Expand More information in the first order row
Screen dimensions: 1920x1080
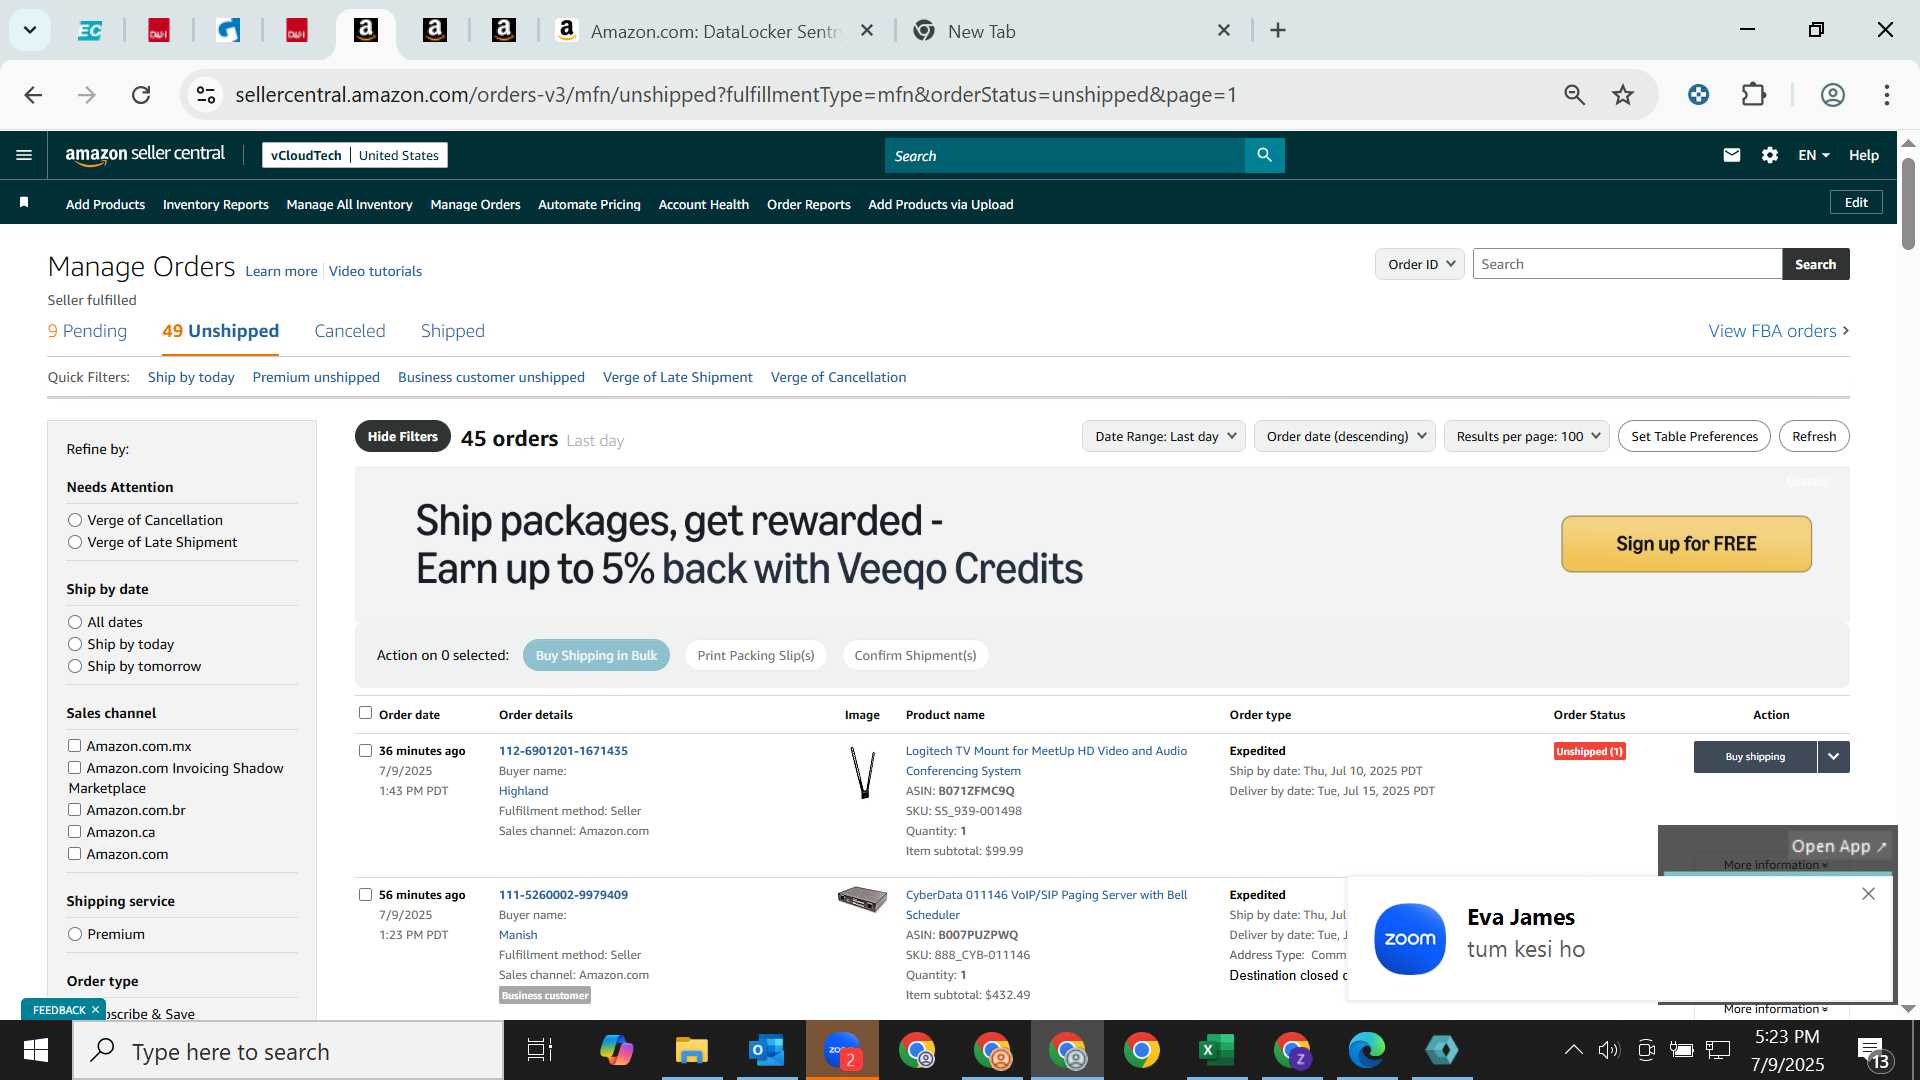point(1775,865)
